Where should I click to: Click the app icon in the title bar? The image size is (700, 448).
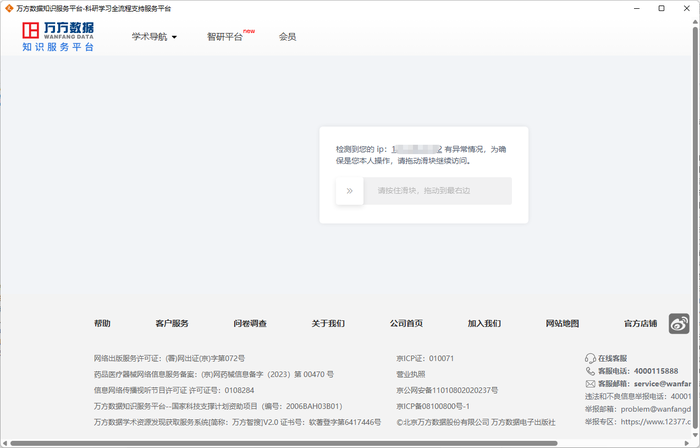[8, 8]
